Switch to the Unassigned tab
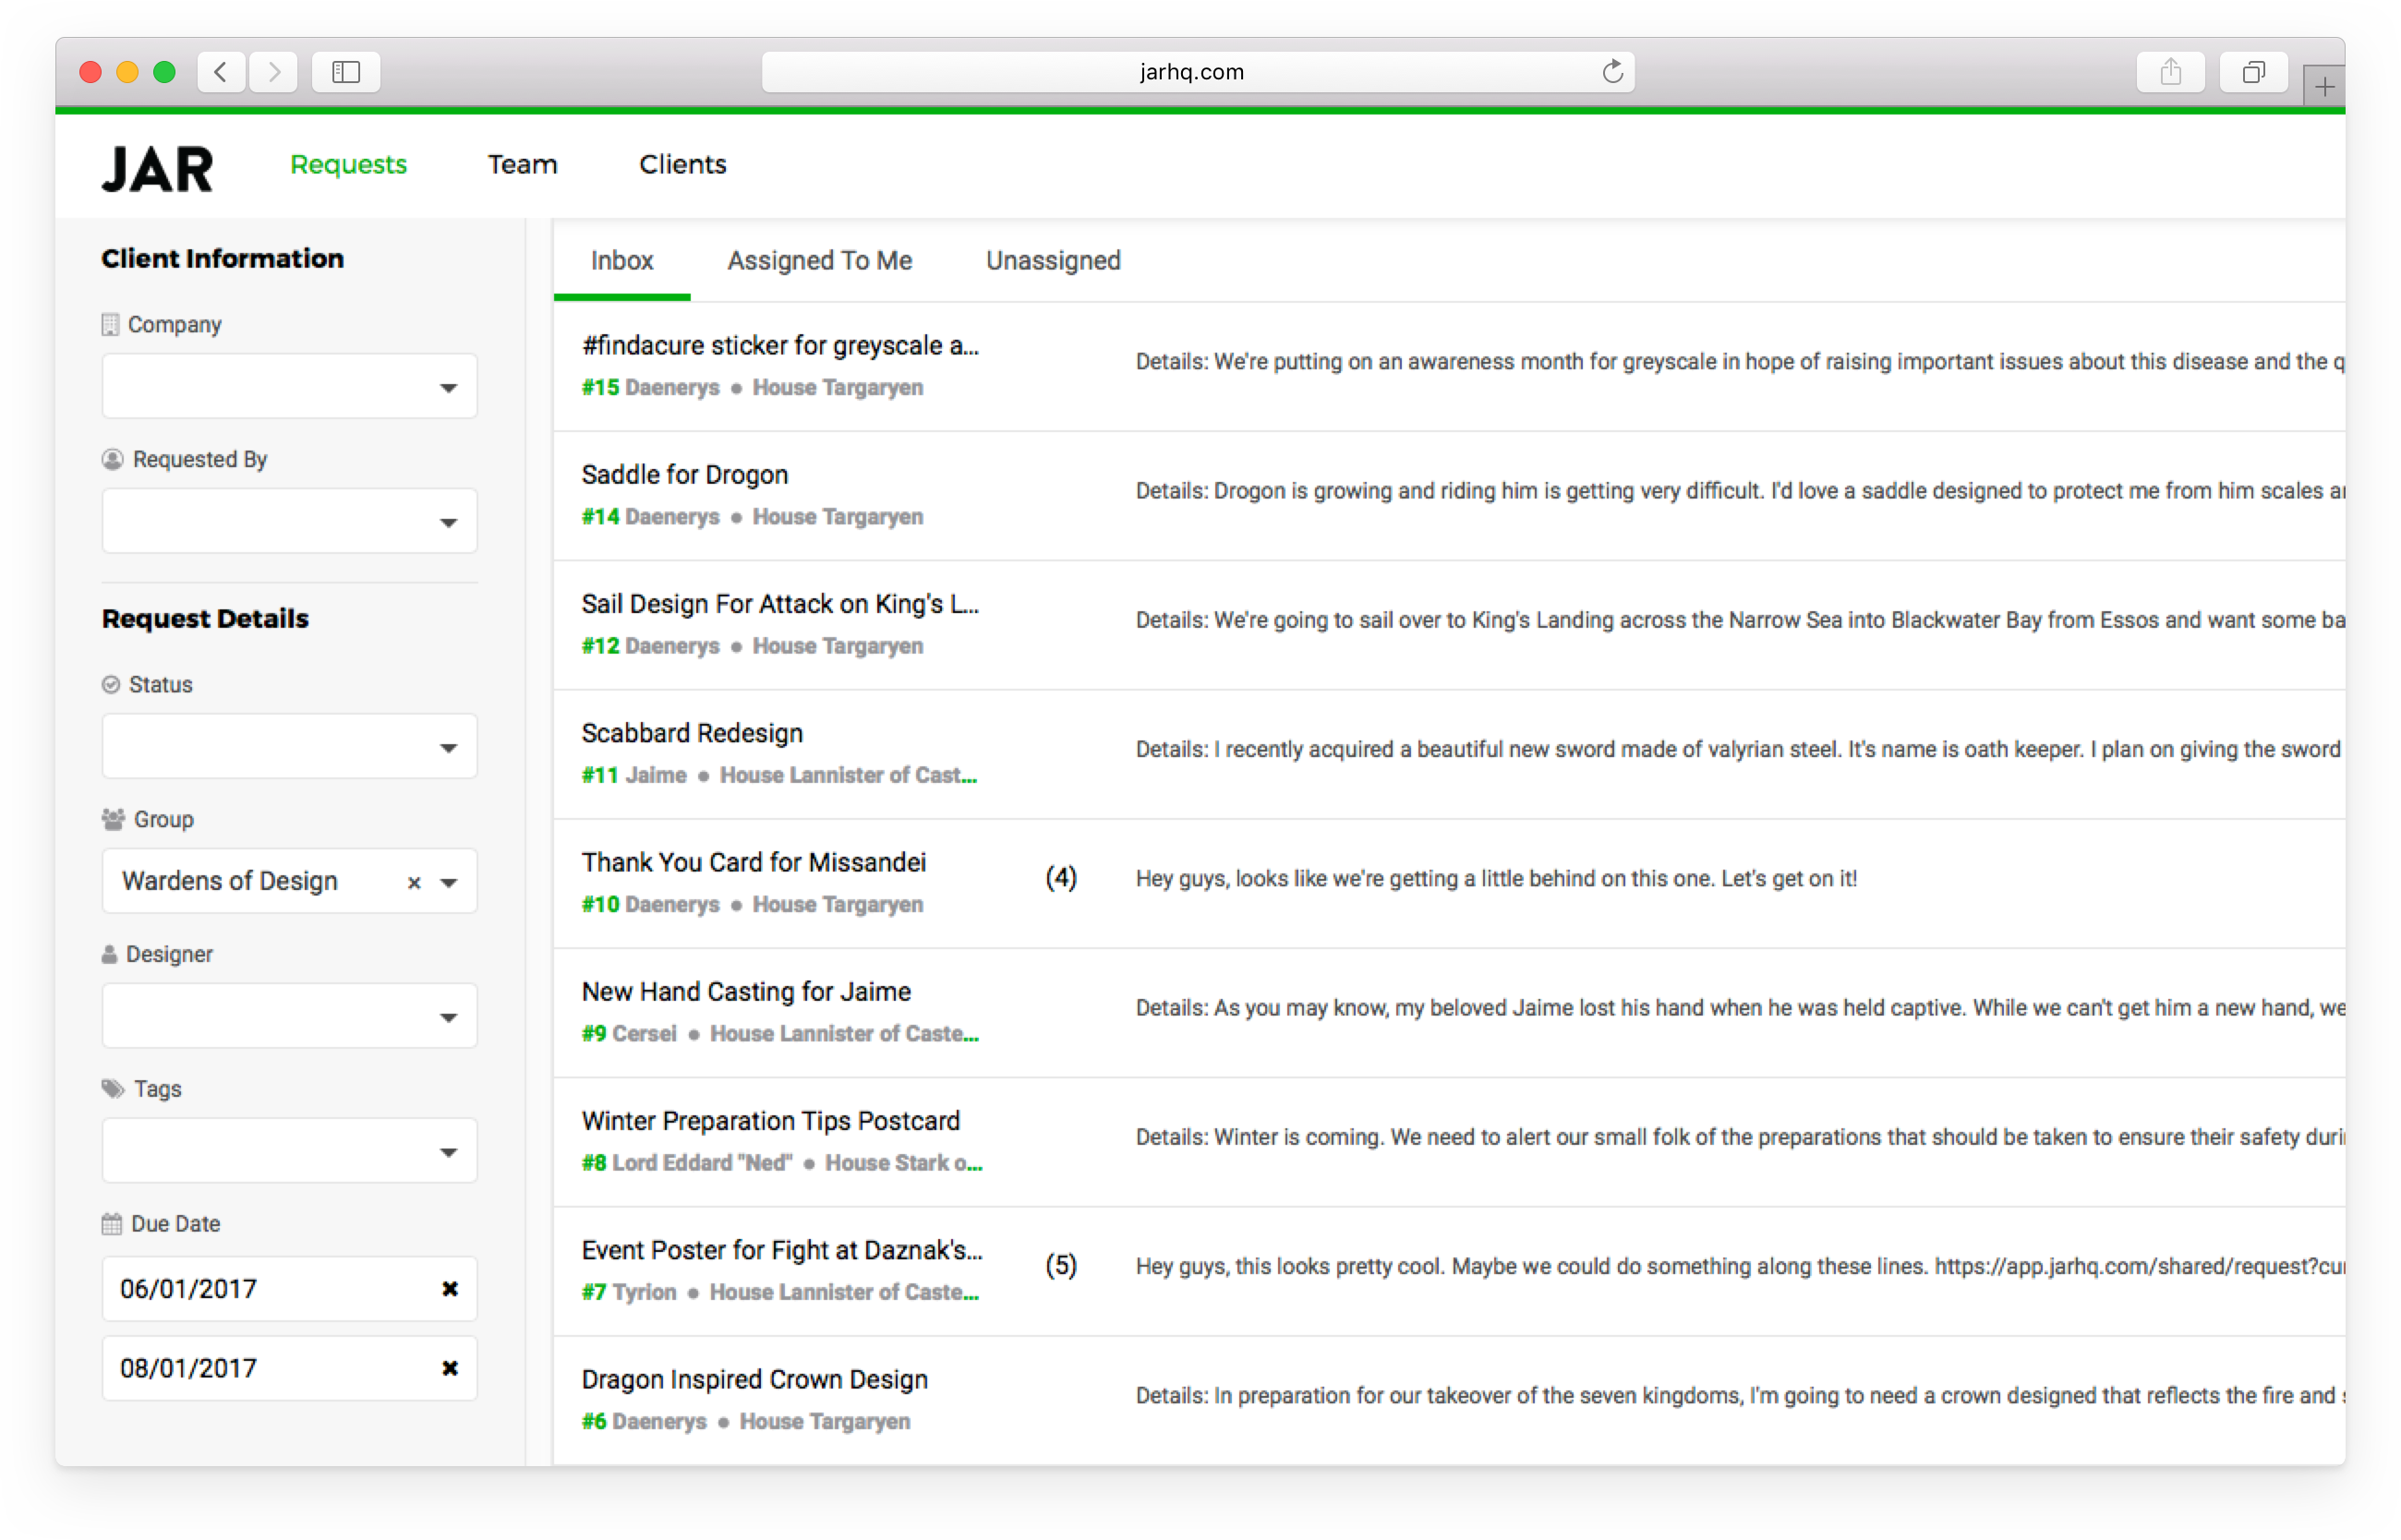The image size is (2401, 1540). point(1053,261)
